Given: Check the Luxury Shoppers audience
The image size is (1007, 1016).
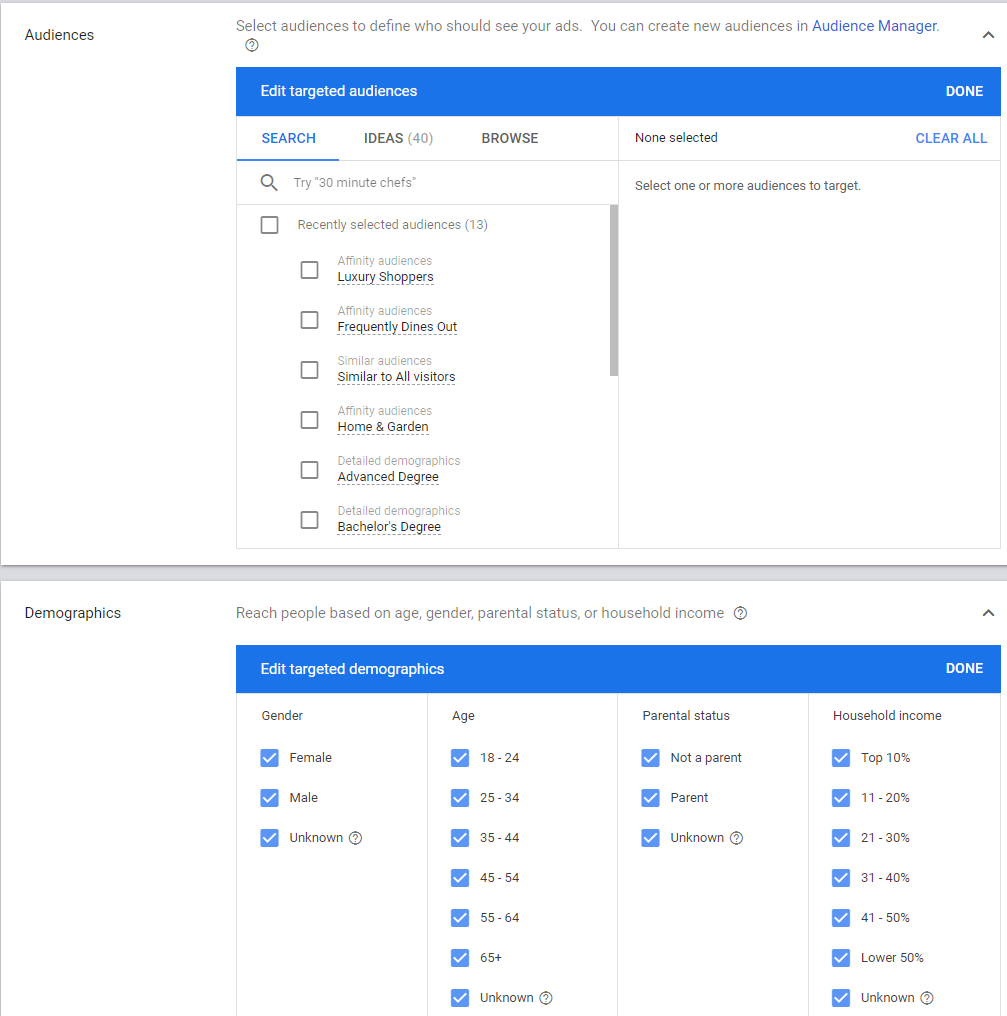Looking at the screenshot, I should tap(310, 270).
